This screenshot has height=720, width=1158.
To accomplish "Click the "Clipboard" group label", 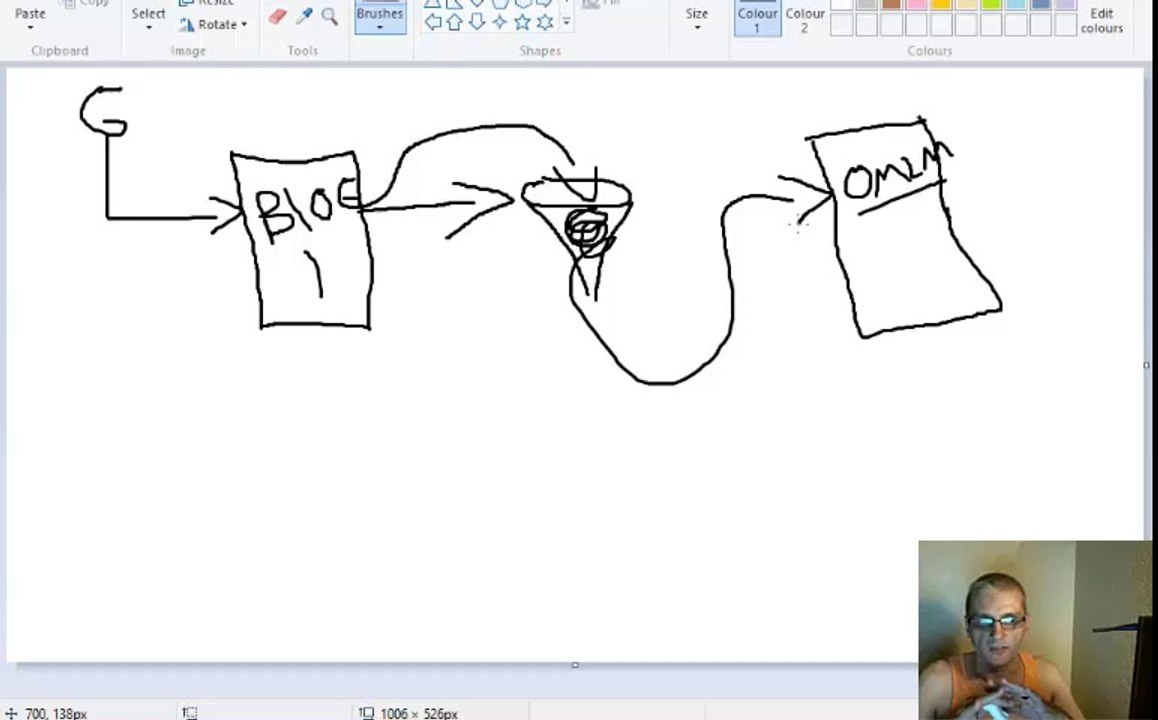I will click(60, 51).
